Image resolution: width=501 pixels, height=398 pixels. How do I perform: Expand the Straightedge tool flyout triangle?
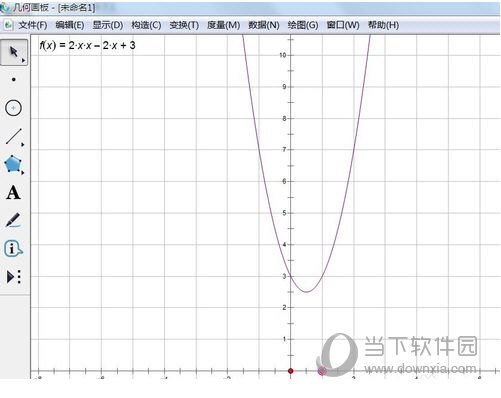coord(23,145)
